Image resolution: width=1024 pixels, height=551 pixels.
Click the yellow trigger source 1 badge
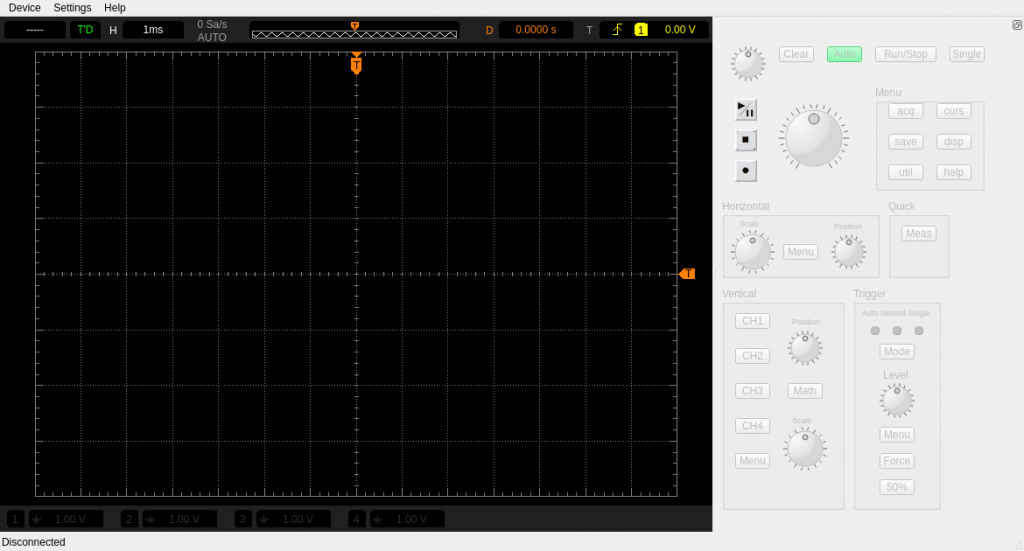pos(641,30)
